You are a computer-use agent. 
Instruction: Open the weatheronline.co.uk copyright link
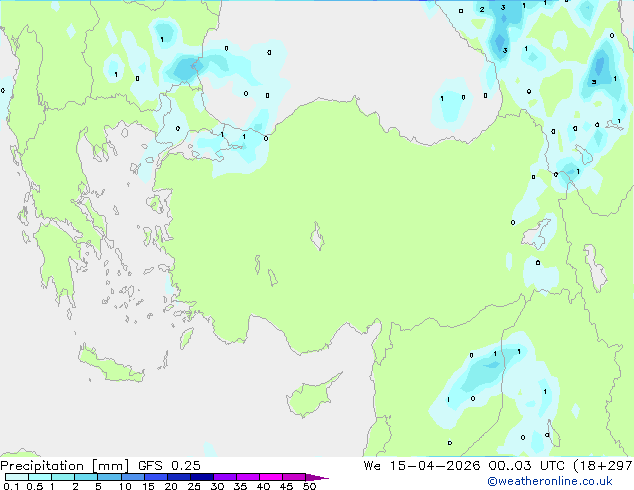(x=549, y=481)
